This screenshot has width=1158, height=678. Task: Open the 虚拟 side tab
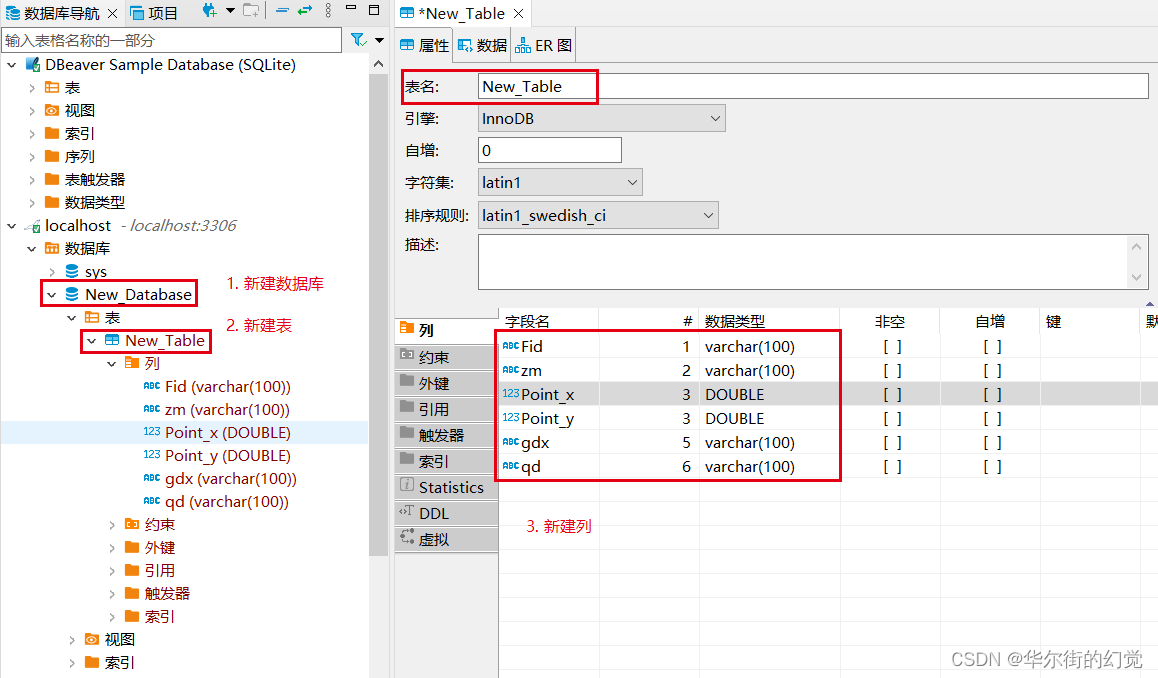click(447, 539)
